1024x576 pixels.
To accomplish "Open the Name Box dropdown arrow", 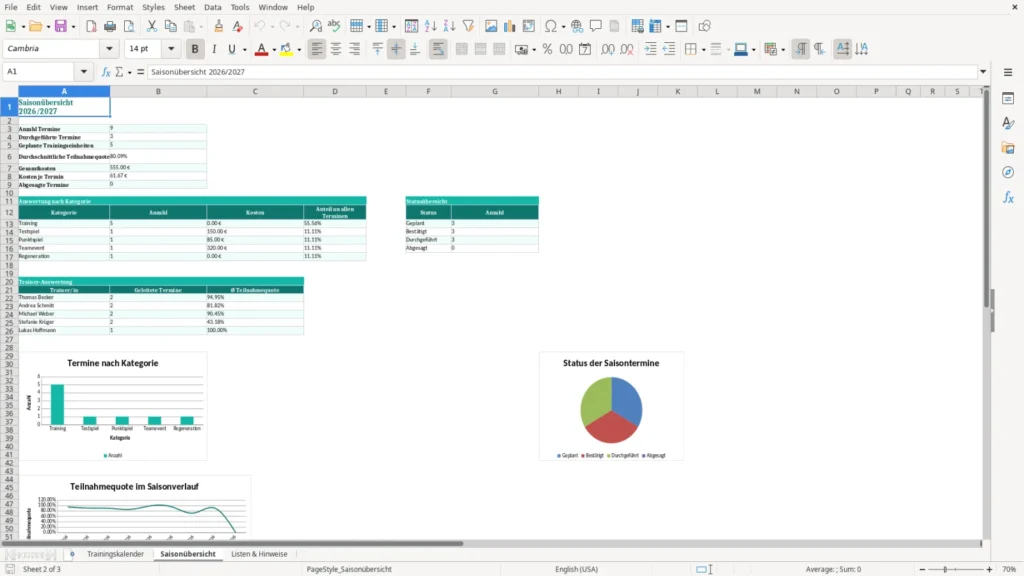I will pyautogui.click(x=84, y=72).
